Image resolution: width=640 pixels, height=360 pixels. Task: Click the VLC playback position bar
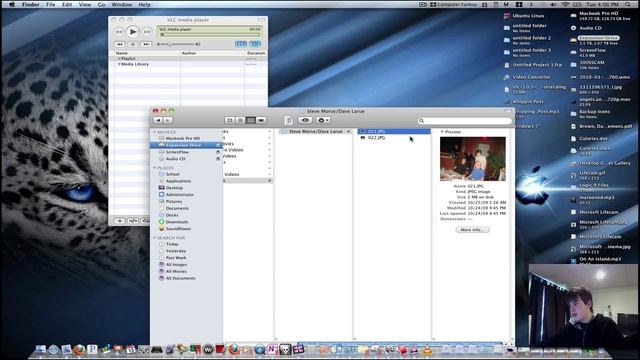[x=209, y=35]
